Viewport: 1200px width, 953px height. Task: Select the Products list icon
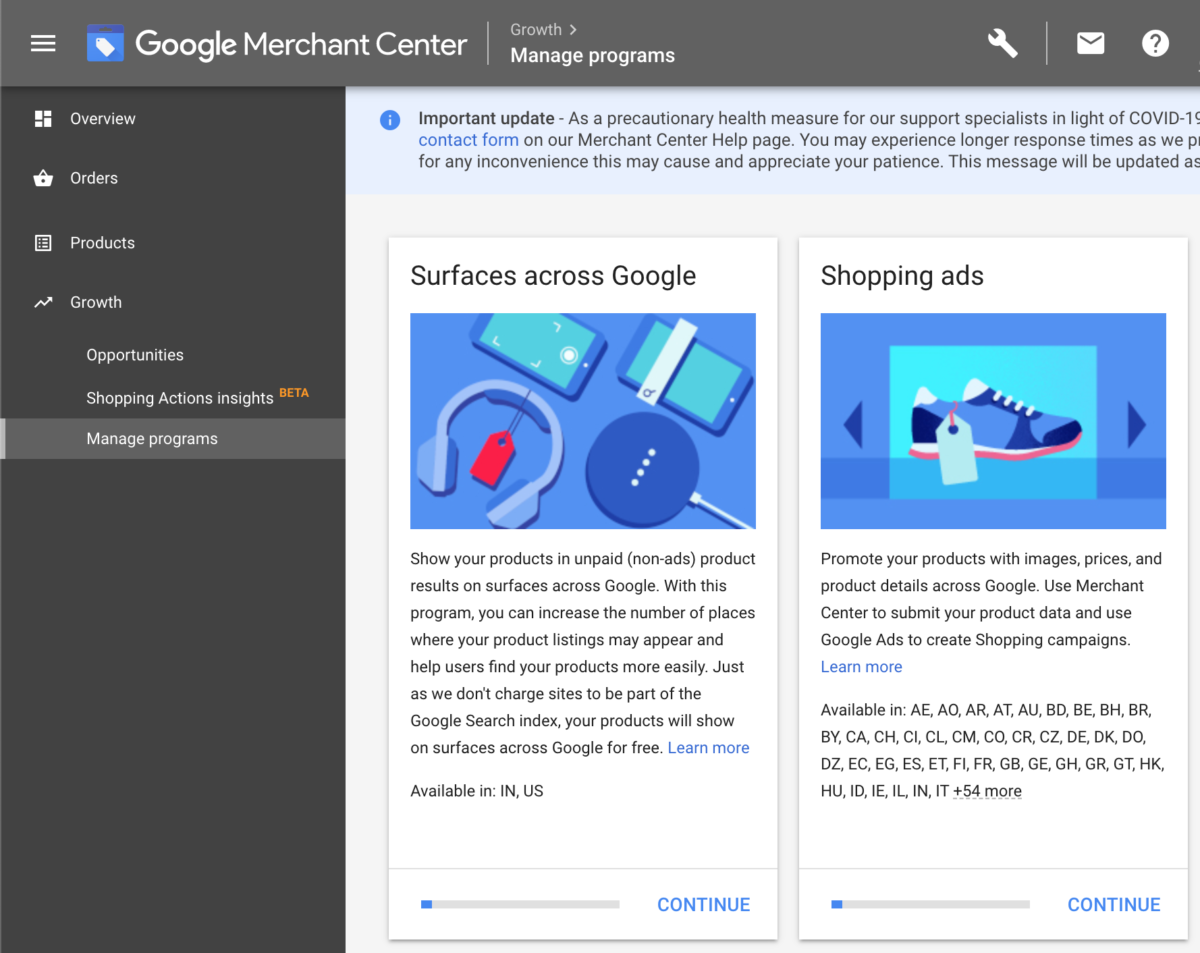[43, 242]
